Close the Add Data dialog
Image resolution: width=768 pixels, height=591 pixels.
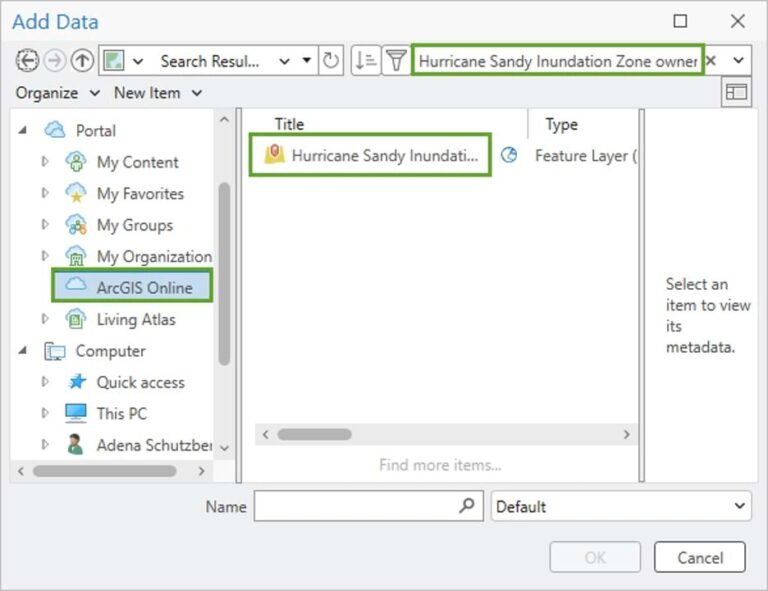tap(738, 21)
